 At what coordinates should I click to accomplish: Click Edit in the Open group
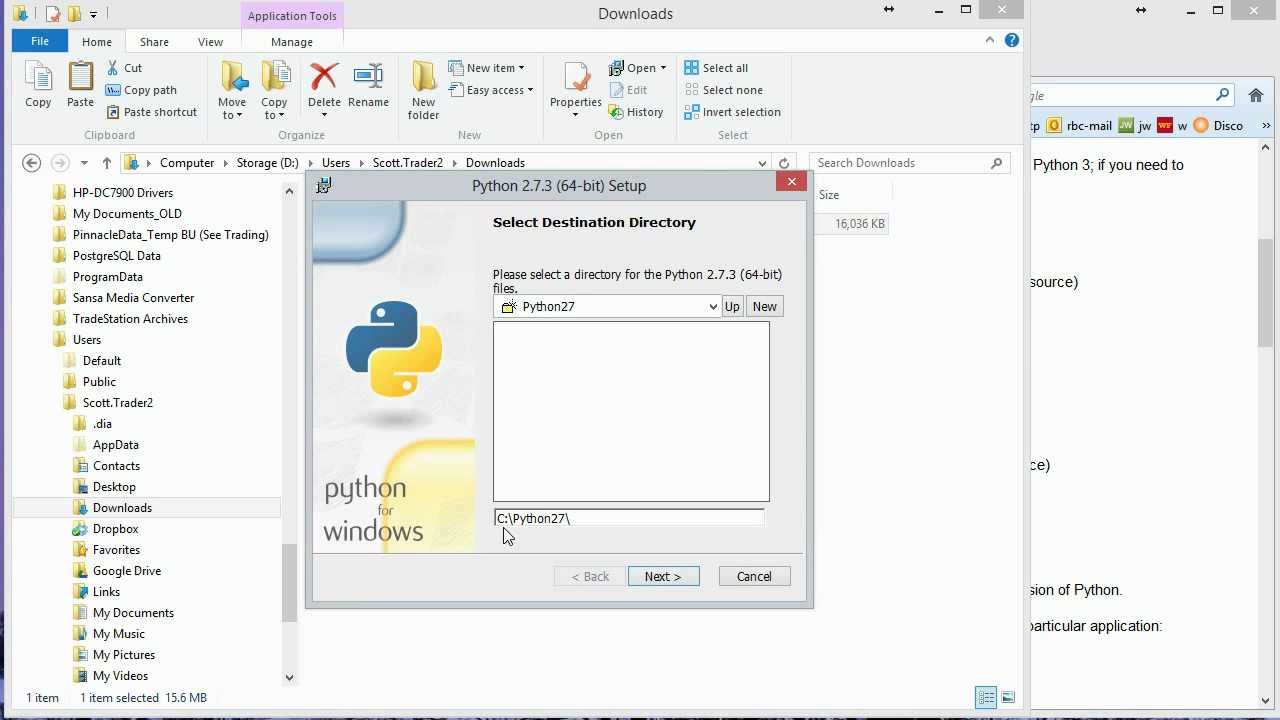click(x=628, y=90)
